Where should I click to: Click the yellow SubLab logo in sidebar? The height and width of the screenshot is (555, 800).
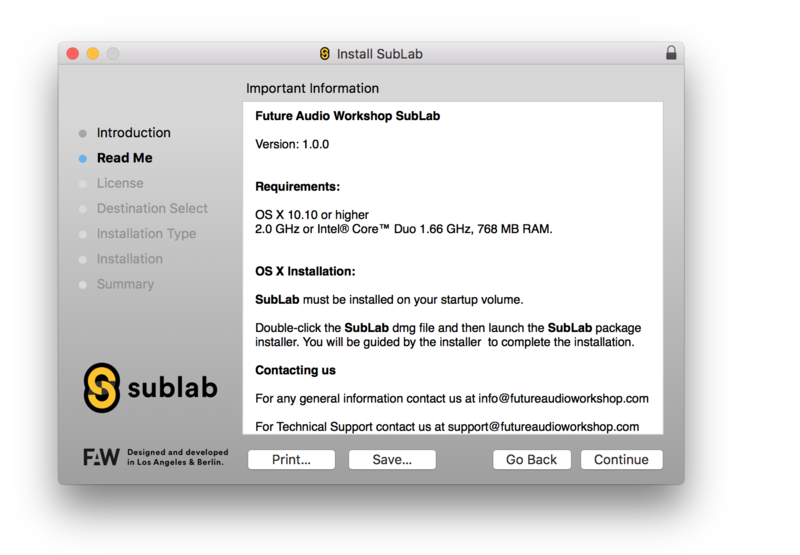point(102,387)
